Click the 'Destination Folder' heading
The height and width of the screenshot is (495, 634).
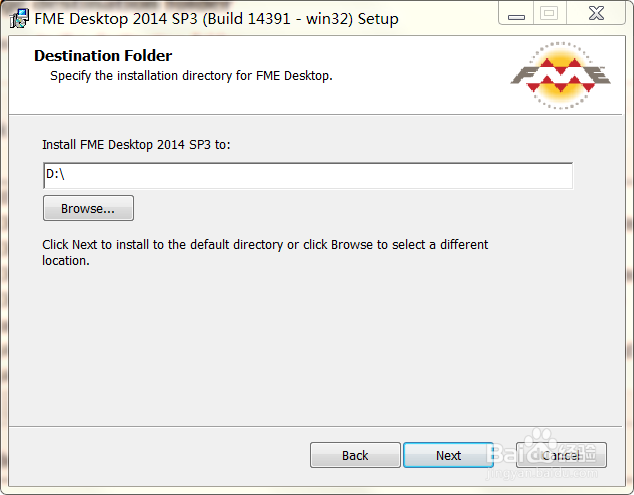(x=103, y=56)
